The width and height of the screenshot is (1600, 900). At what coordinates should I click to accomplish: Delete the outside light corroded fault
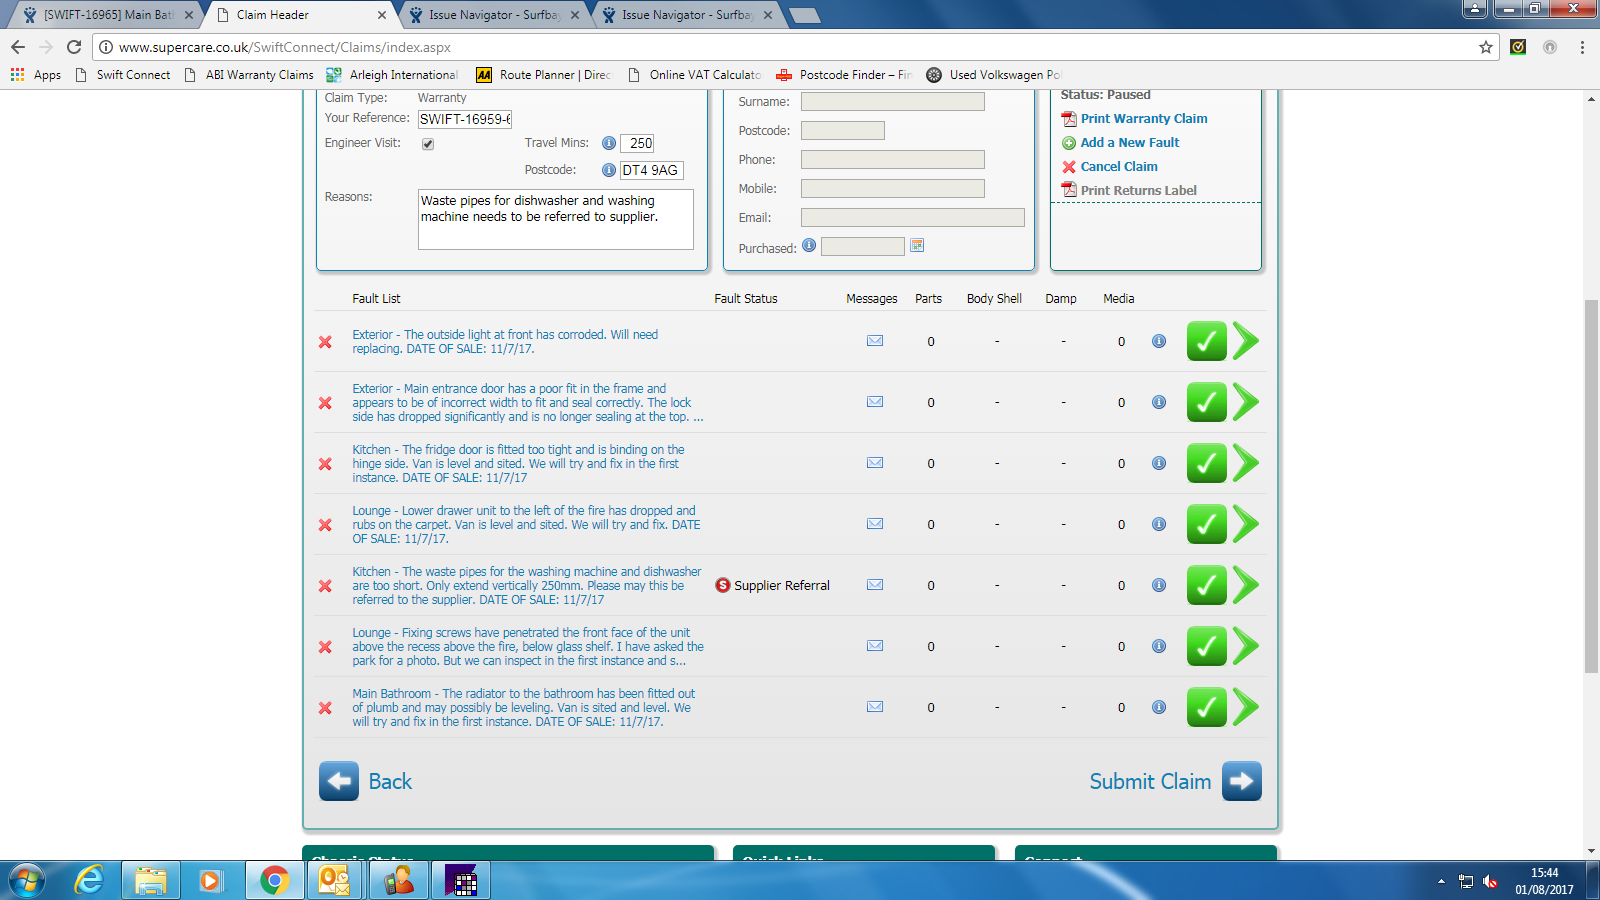(x=325, y=342)
